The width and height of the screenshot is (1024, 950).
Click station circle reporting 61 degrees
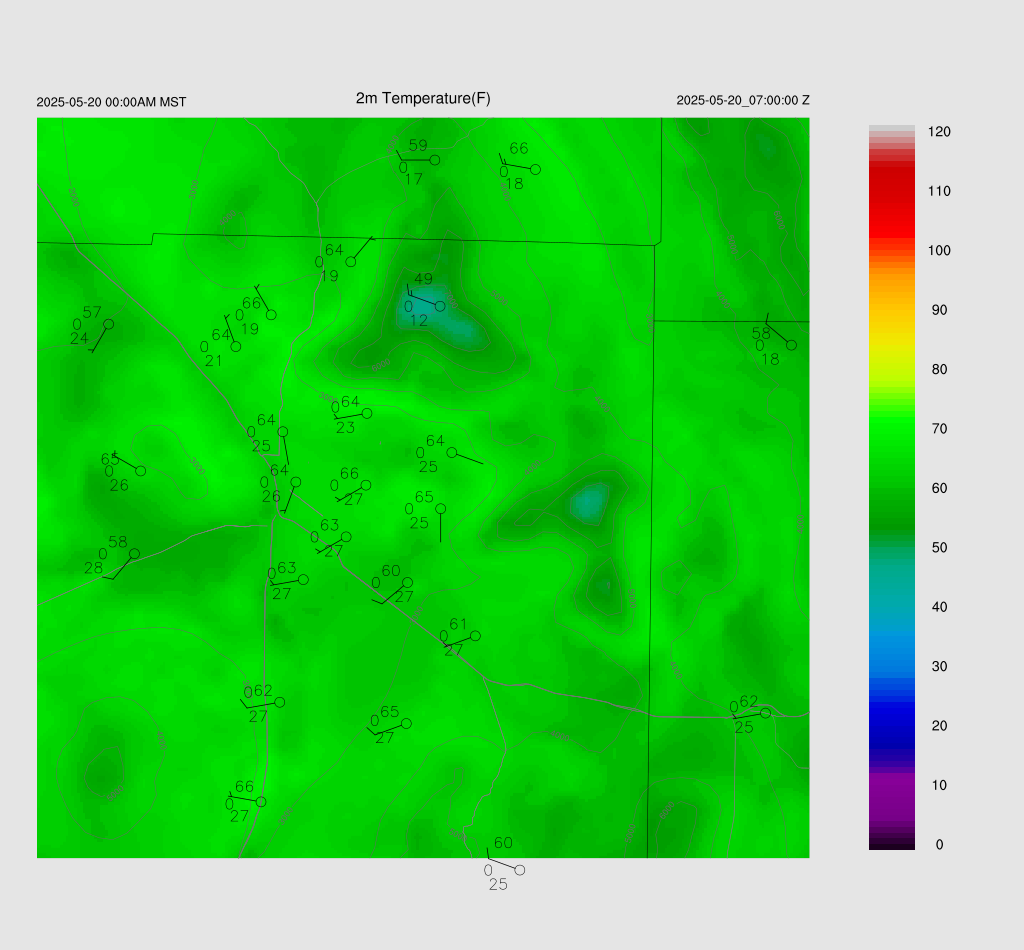tap(475, 636)
